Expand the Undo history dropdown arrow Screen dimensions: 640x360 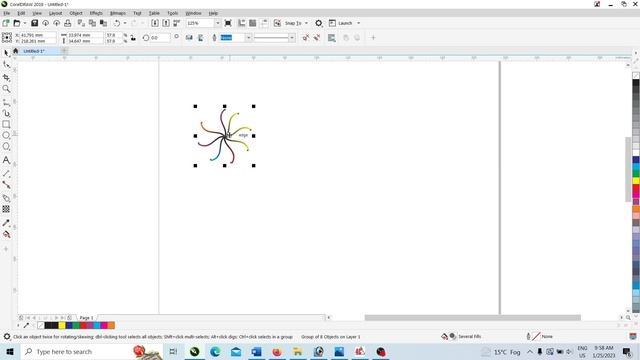125,23
